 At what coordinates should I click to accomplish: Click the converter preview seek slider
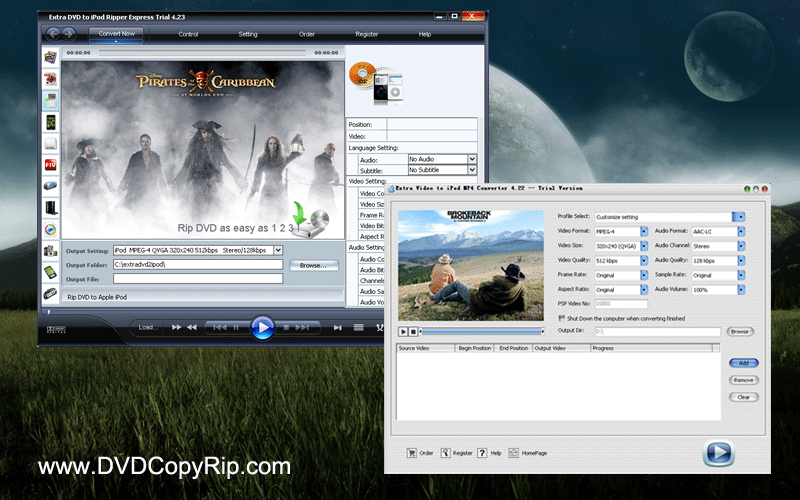tap(482, 332)
